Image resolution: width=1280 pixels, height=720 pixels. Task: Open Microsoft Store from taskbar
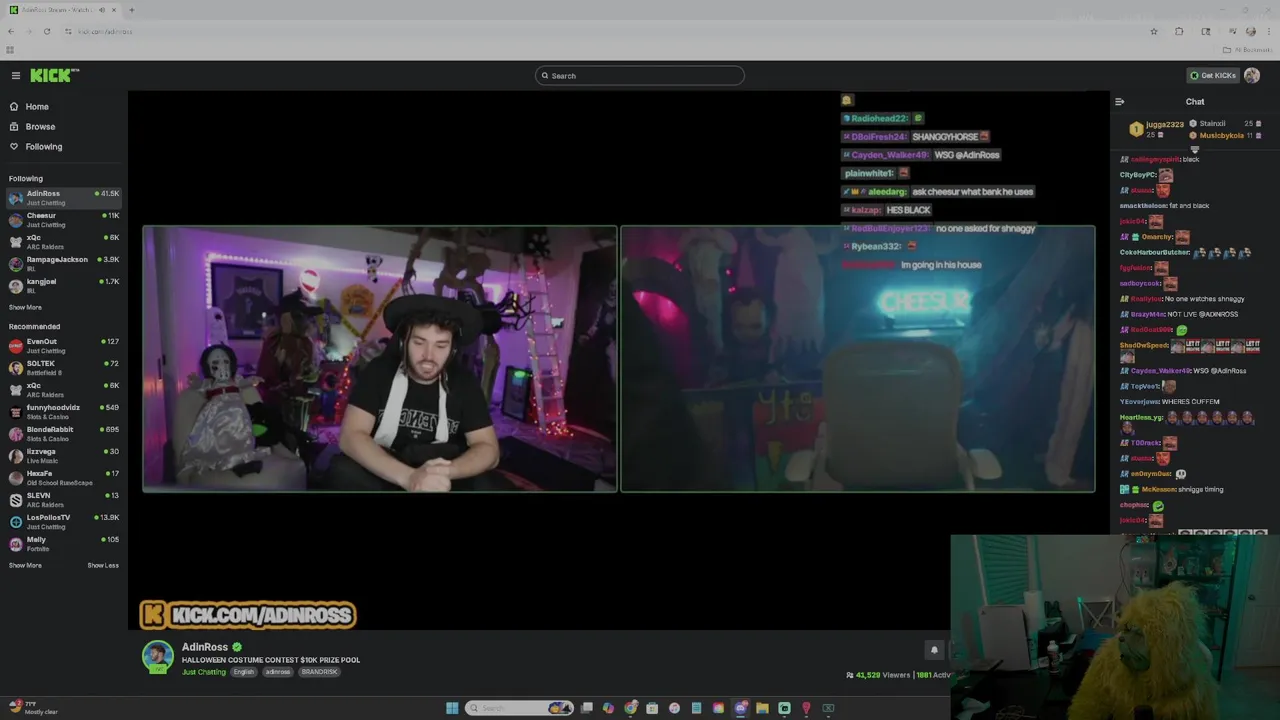point(652,708)
